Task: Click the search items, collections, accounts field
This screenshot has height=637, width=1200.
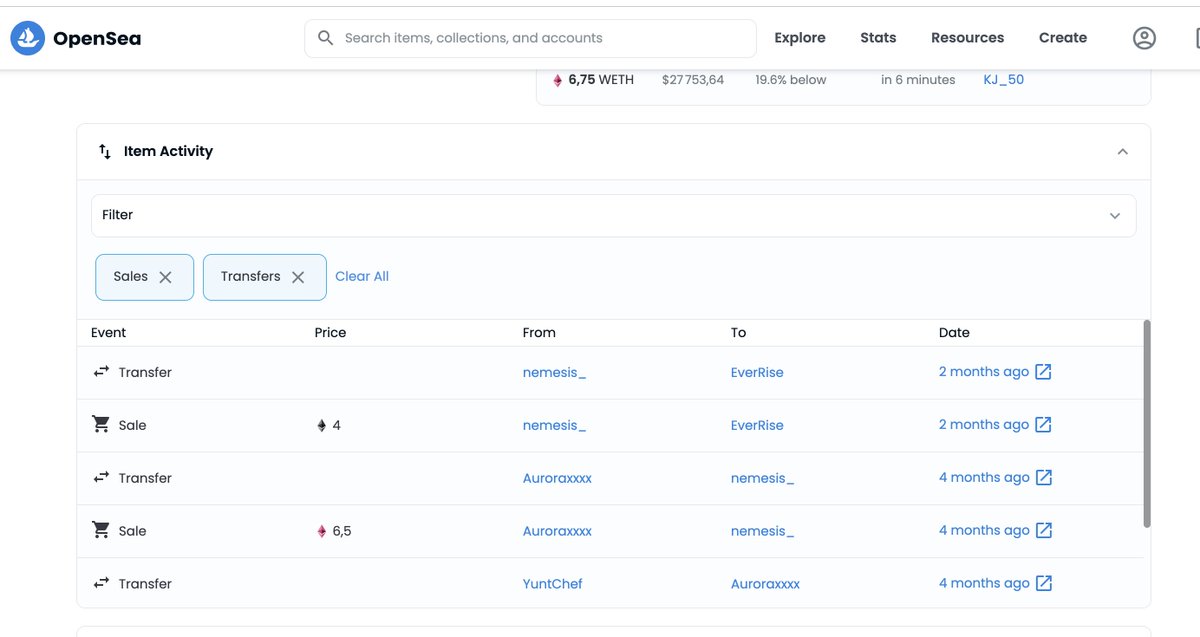Action: click(x=530, y=38)
